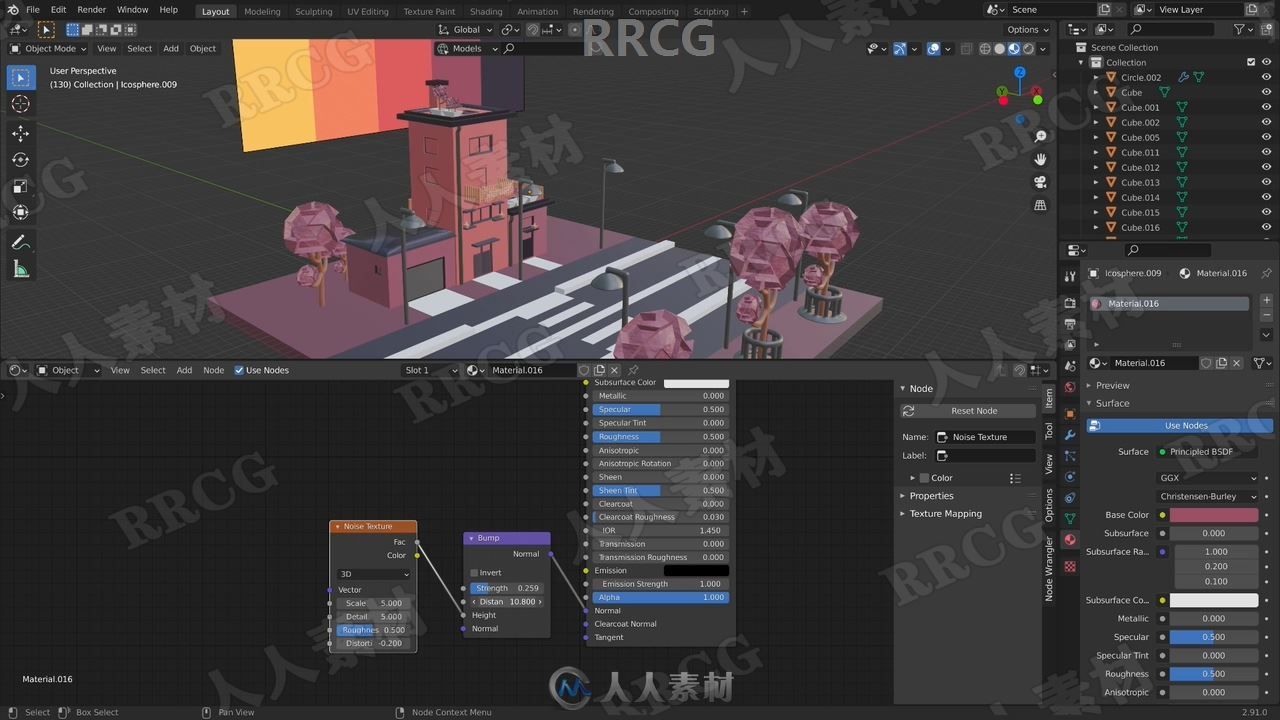The image size is (1280, 720).
Task: Click the Alpha slider on Principled node
Action: [x=661, y=597]
